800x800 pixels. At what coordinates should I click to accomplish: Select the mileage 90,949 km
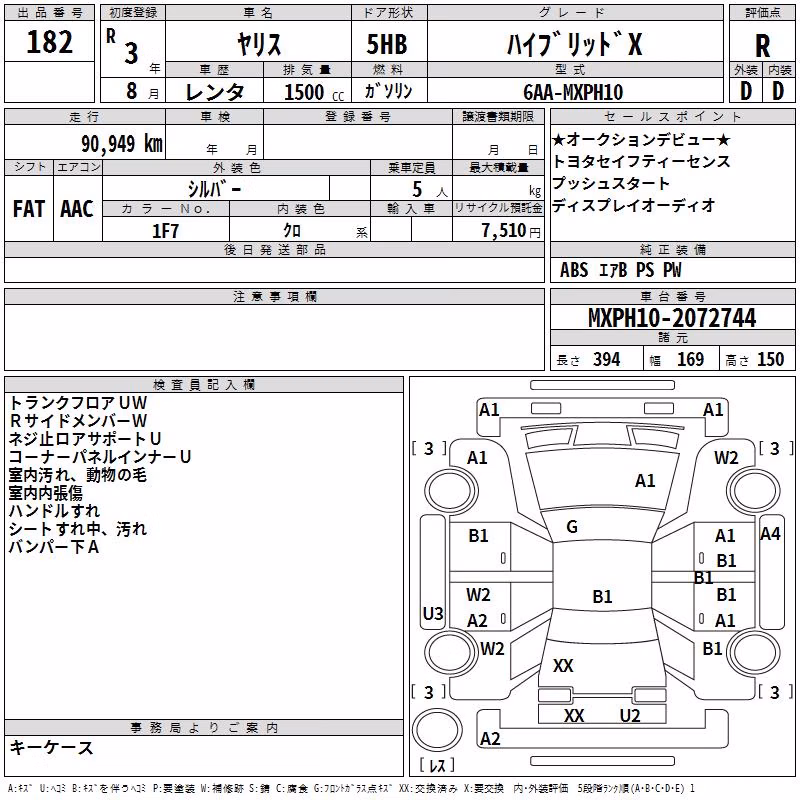coord(122,144)
